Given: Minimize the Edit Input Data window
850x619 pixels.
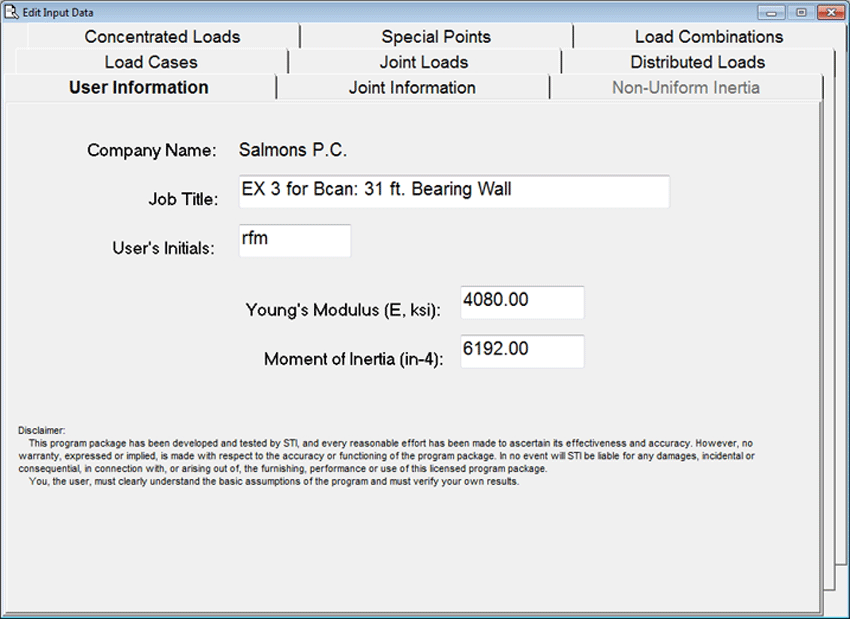Looking at the screenshot, I should (770, 12).
